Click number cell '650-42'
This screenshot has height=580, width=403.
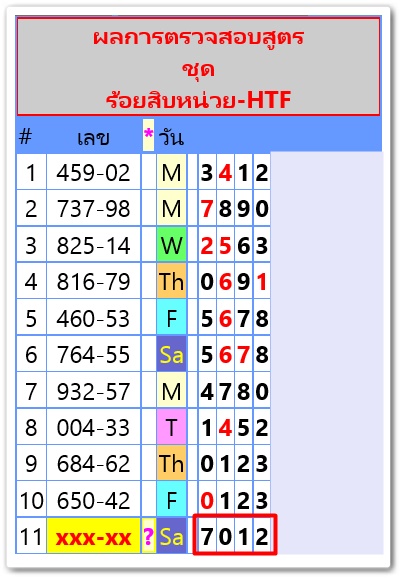click(x=93, y=500)
